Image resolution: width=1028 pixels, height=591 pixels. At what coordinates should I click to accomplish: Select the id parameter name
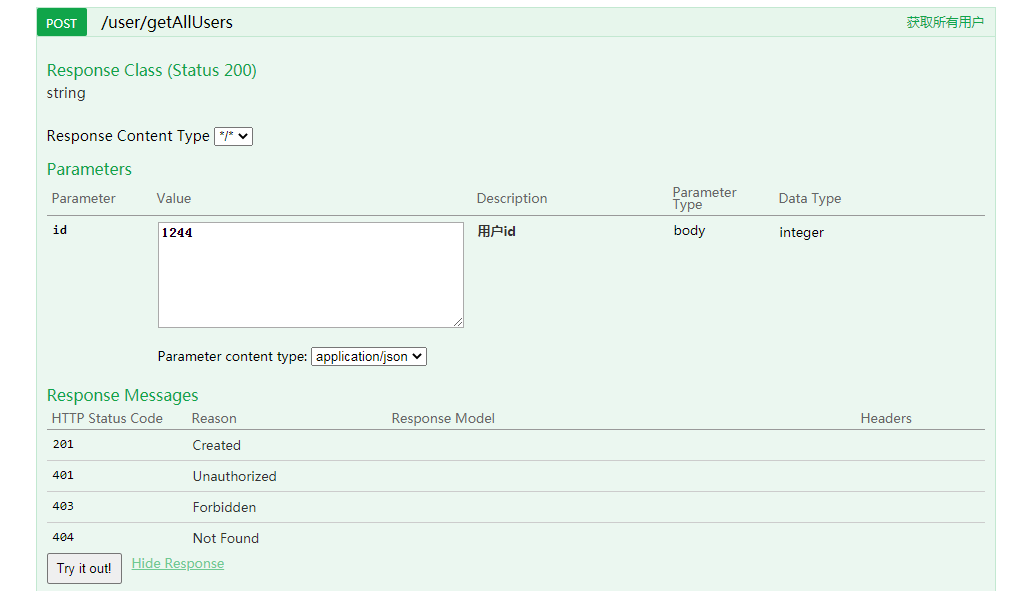(59, 229)
